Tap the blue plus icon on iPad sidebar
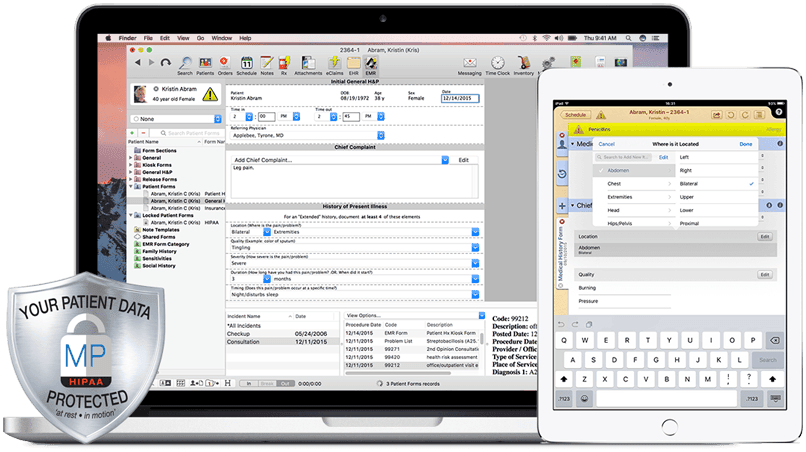Screen dimensions: 806x452 coord(562,206)
